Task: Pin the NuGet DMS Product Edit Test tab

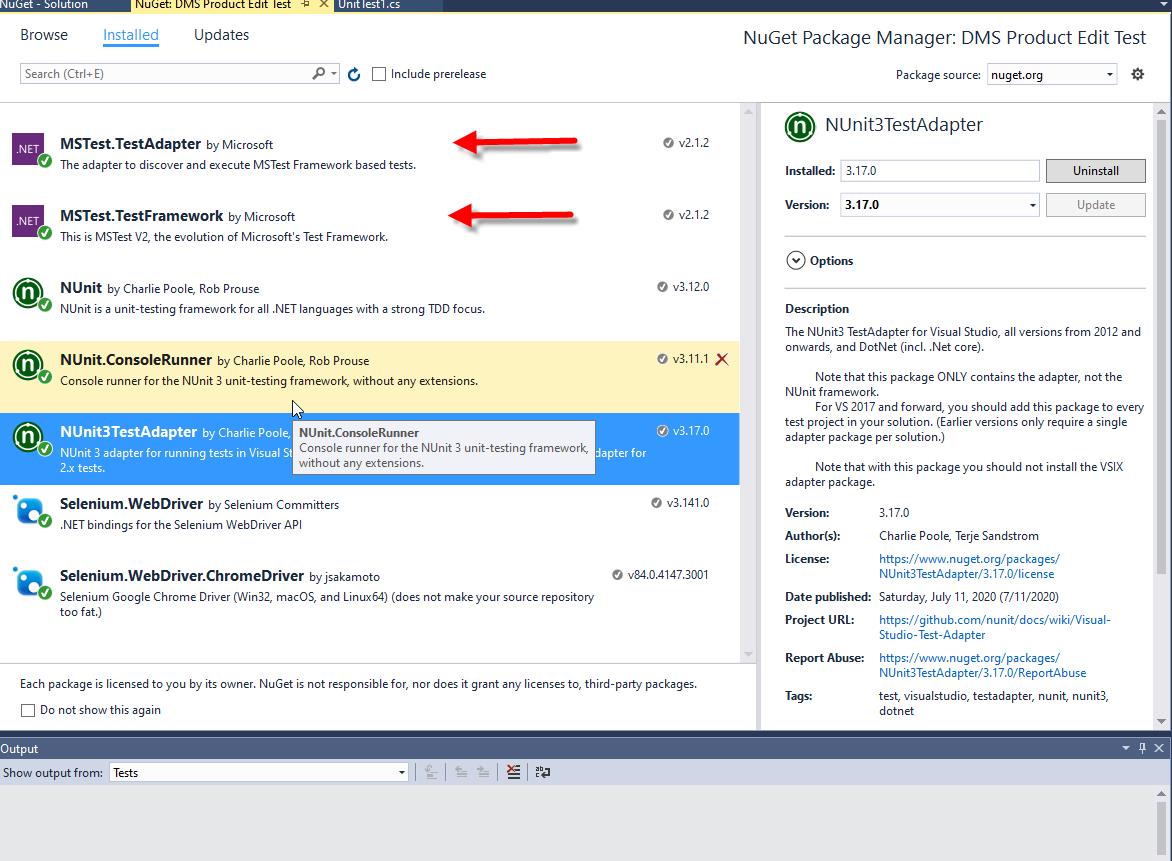Action: coord(305,4)
